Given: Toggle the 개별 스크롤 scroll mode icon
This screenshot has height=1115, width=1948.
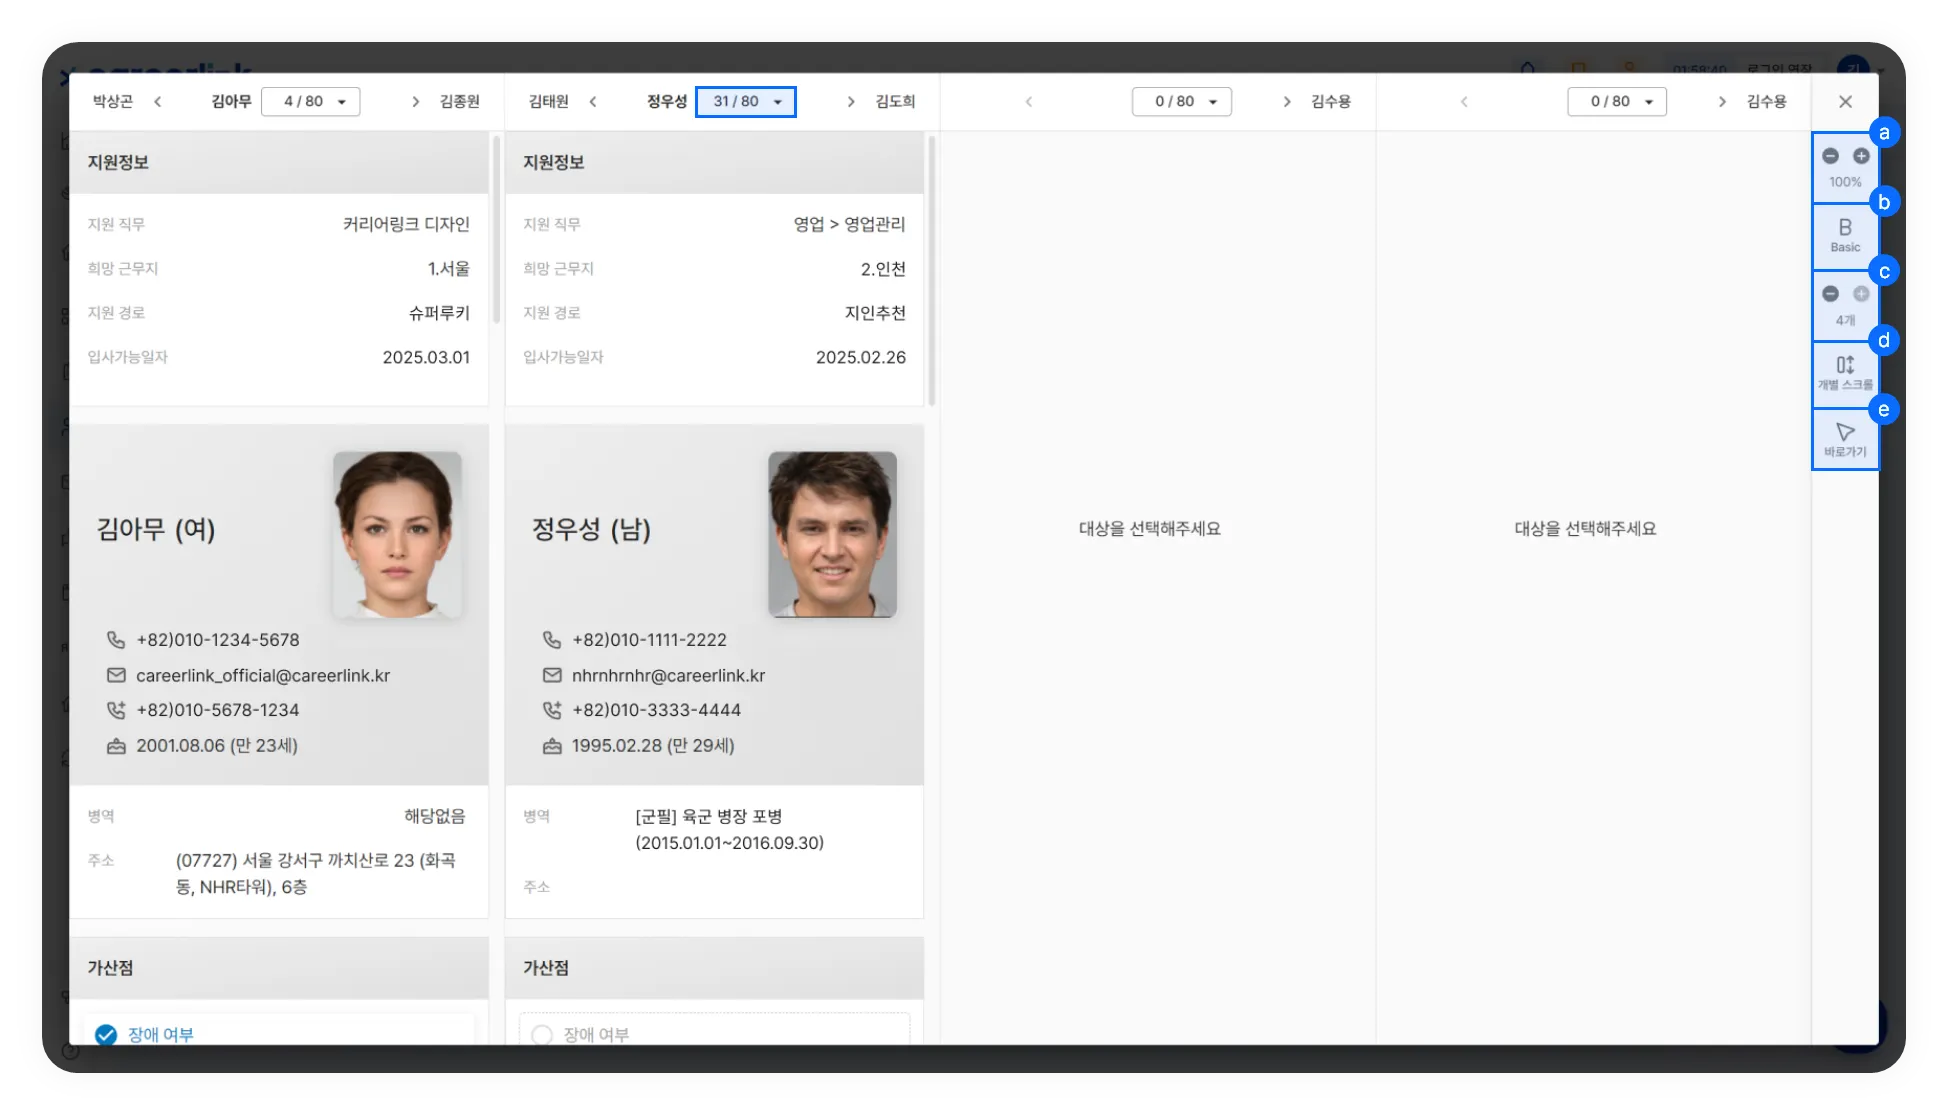Looking at the screenshot, I should [x=1845, y=371].
